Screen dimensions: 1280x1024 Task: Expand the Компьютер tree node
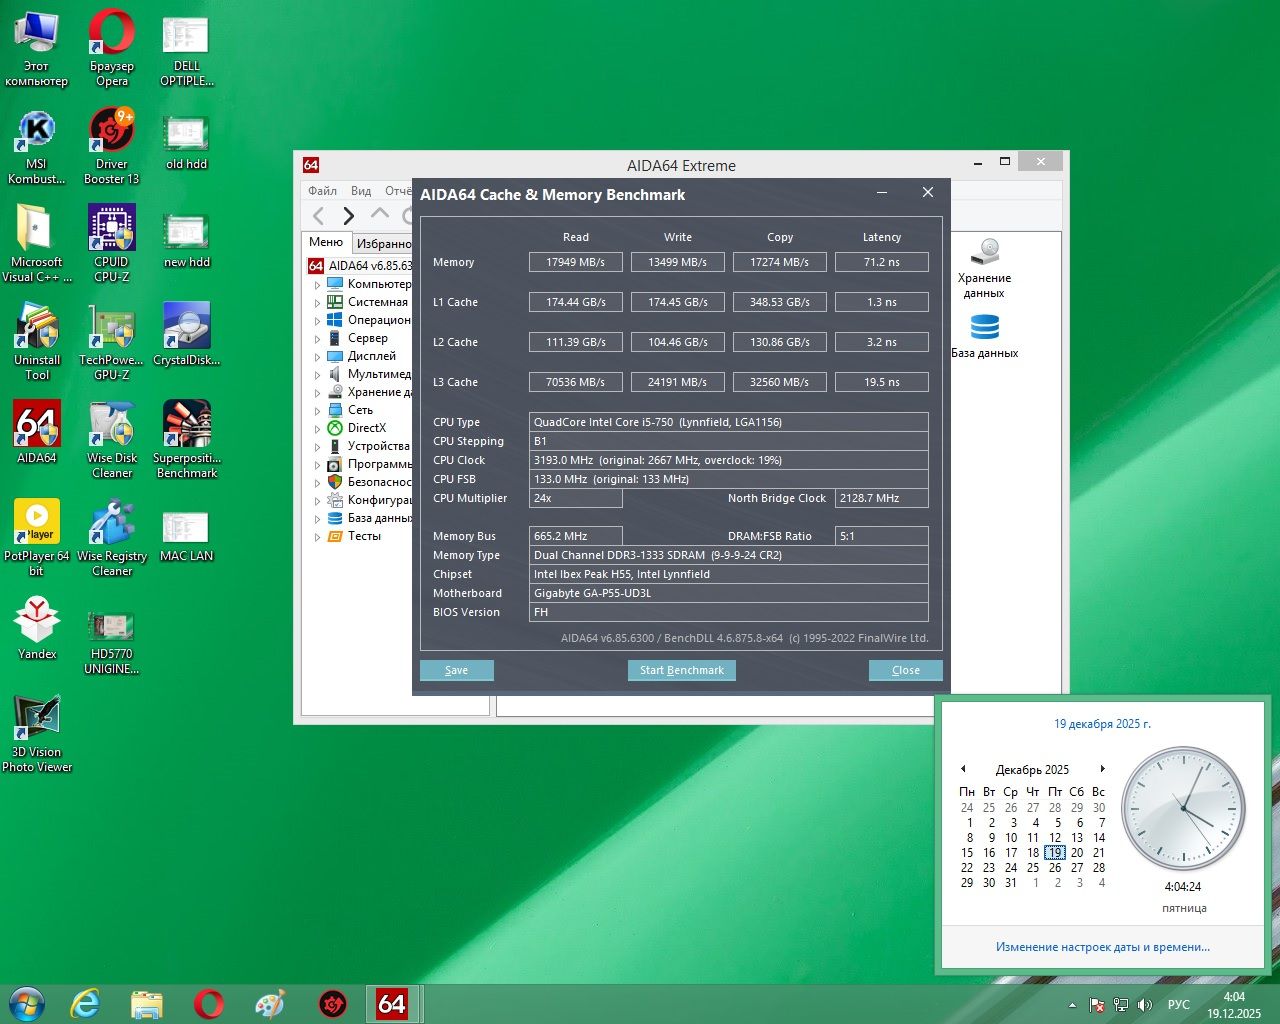tap(317, 285)
